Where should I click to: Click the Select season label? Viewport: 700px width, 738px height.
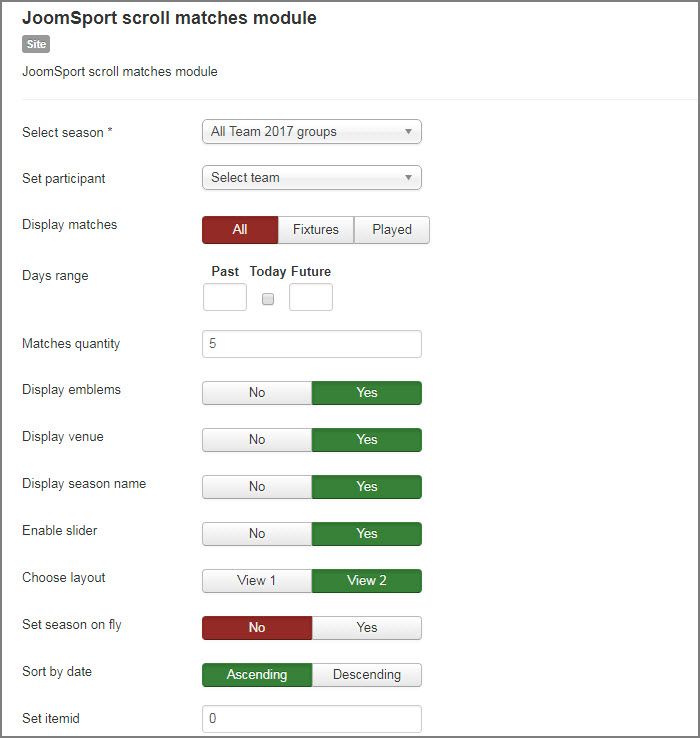67,132
